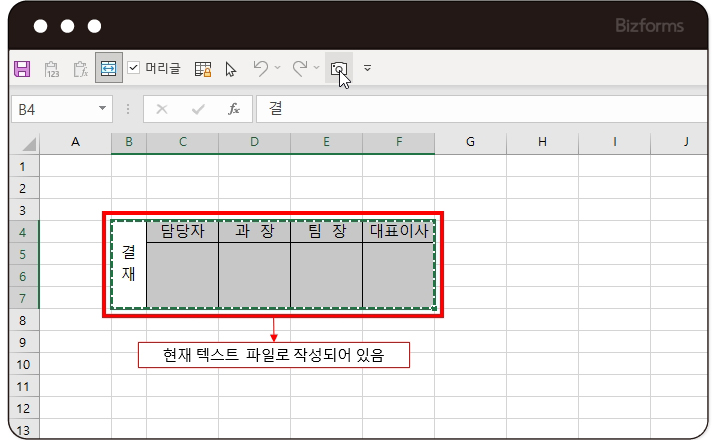The image size is (715, 440).
Task: Click the 팀 장 cell
Action: coord(326,231)
